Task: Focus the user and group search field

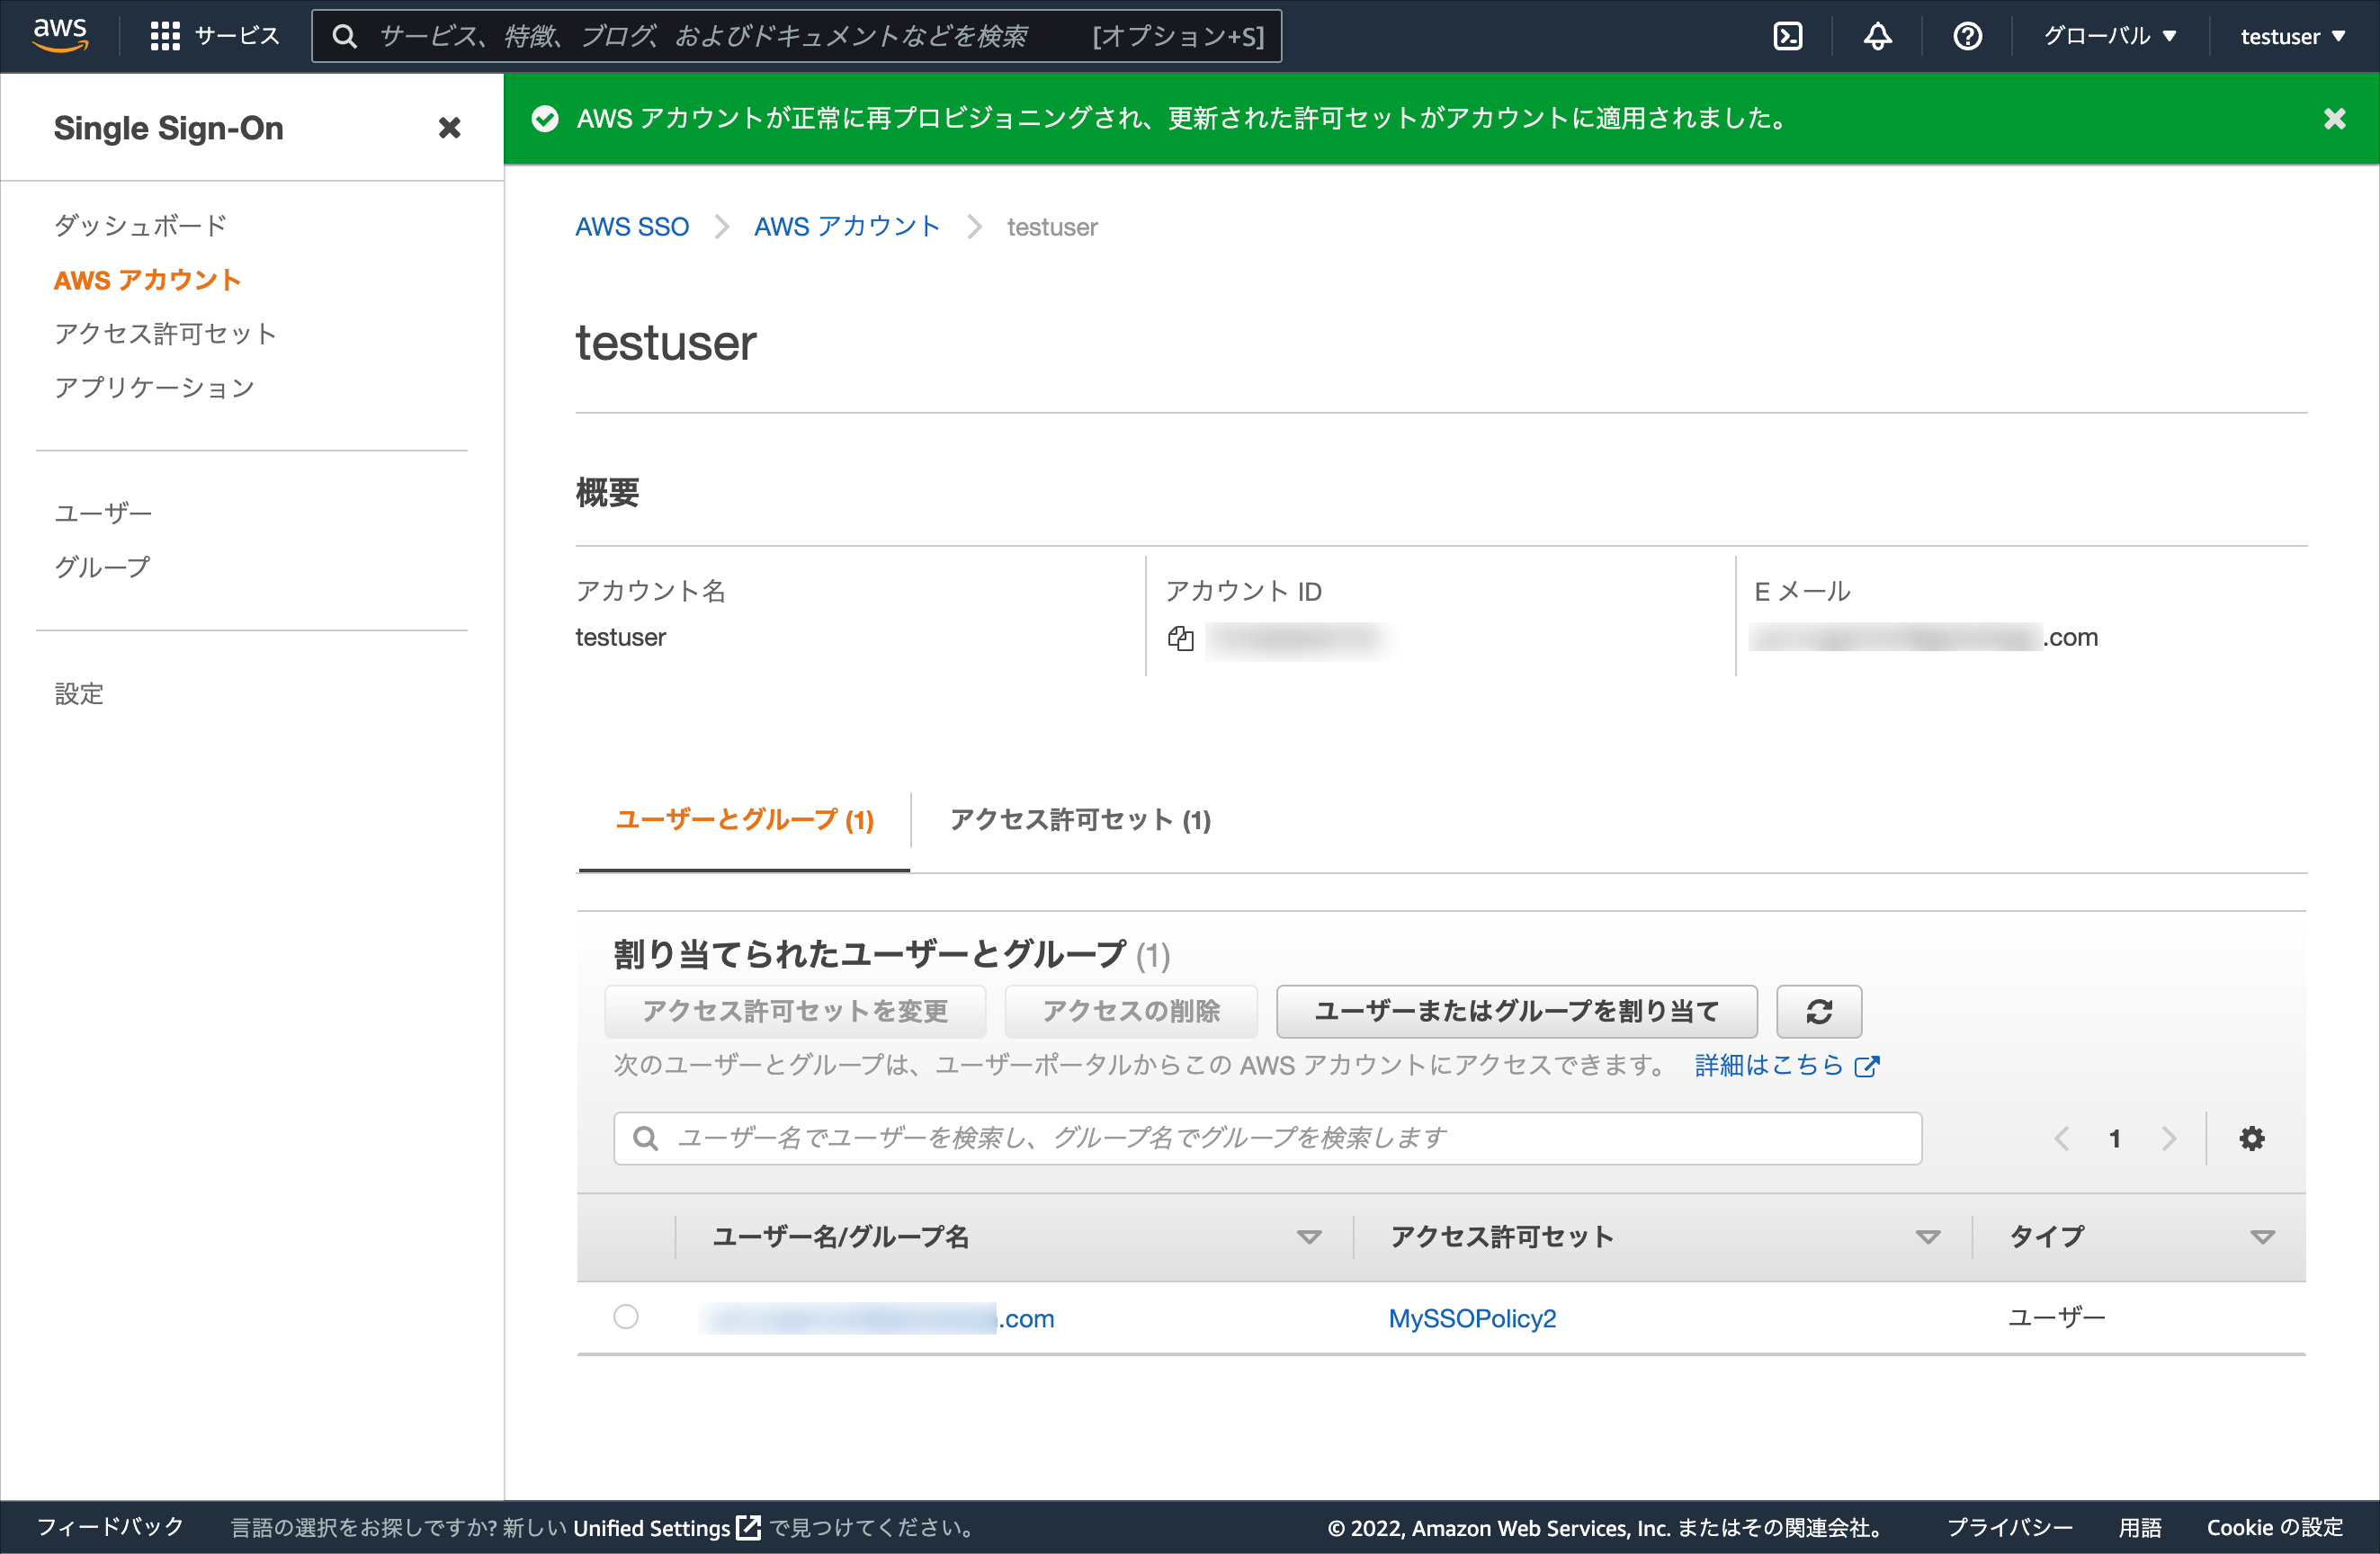Action: coord(1267,1138)
